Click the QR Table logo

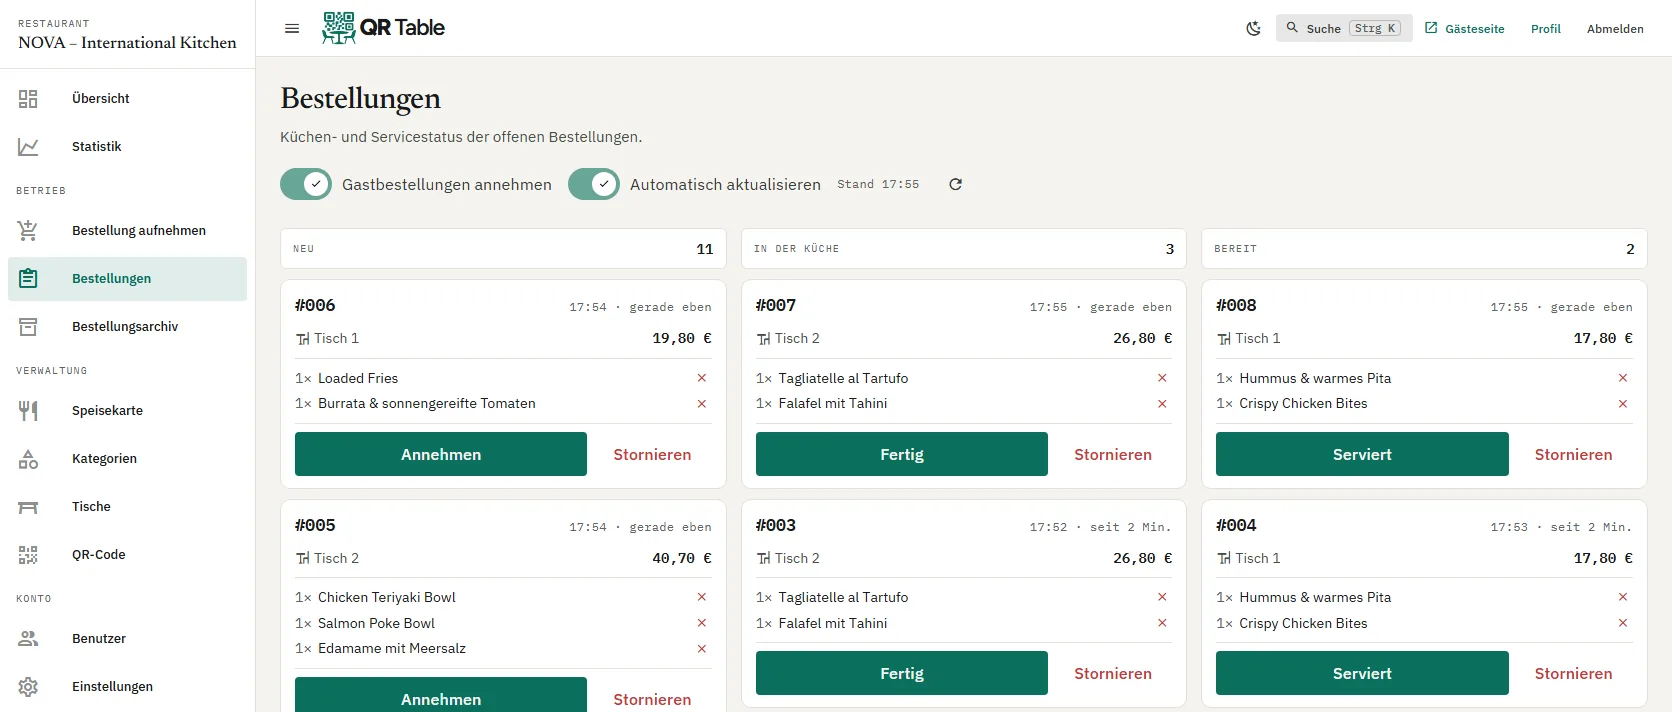383,28
